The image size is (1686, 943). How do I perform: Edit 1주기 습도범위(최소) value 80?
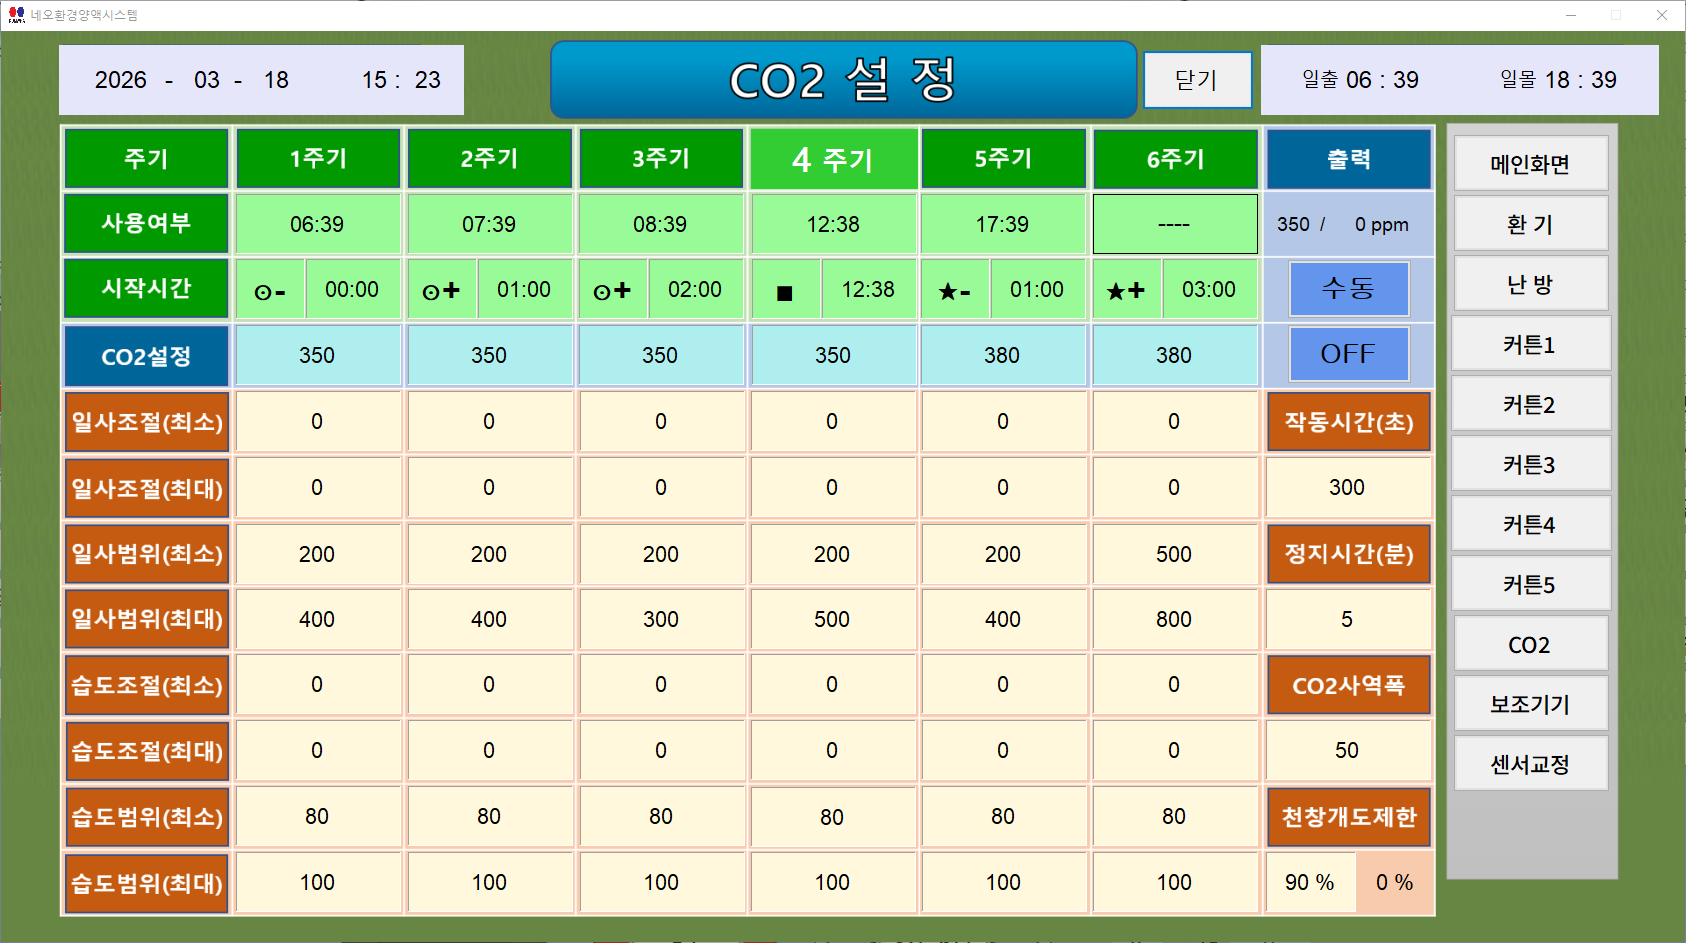point(317,817)
